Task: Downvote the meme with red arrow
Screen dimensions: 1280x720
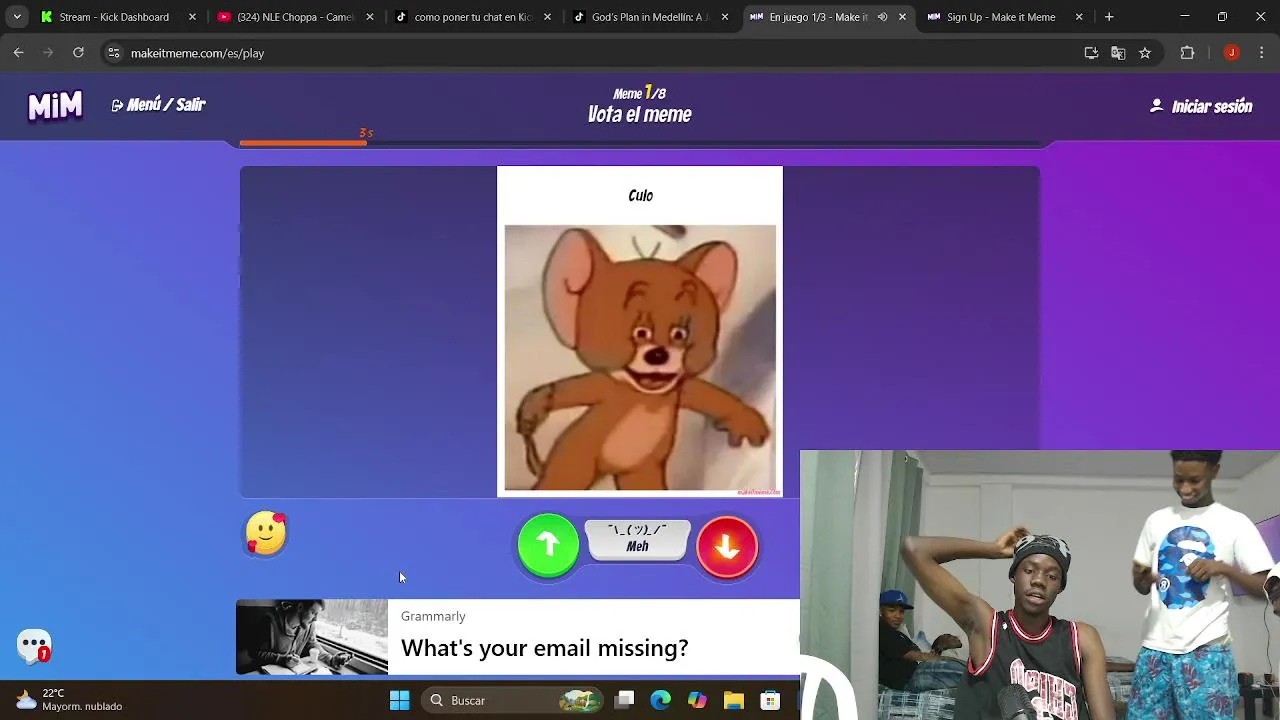Action: tap(727, 546)
